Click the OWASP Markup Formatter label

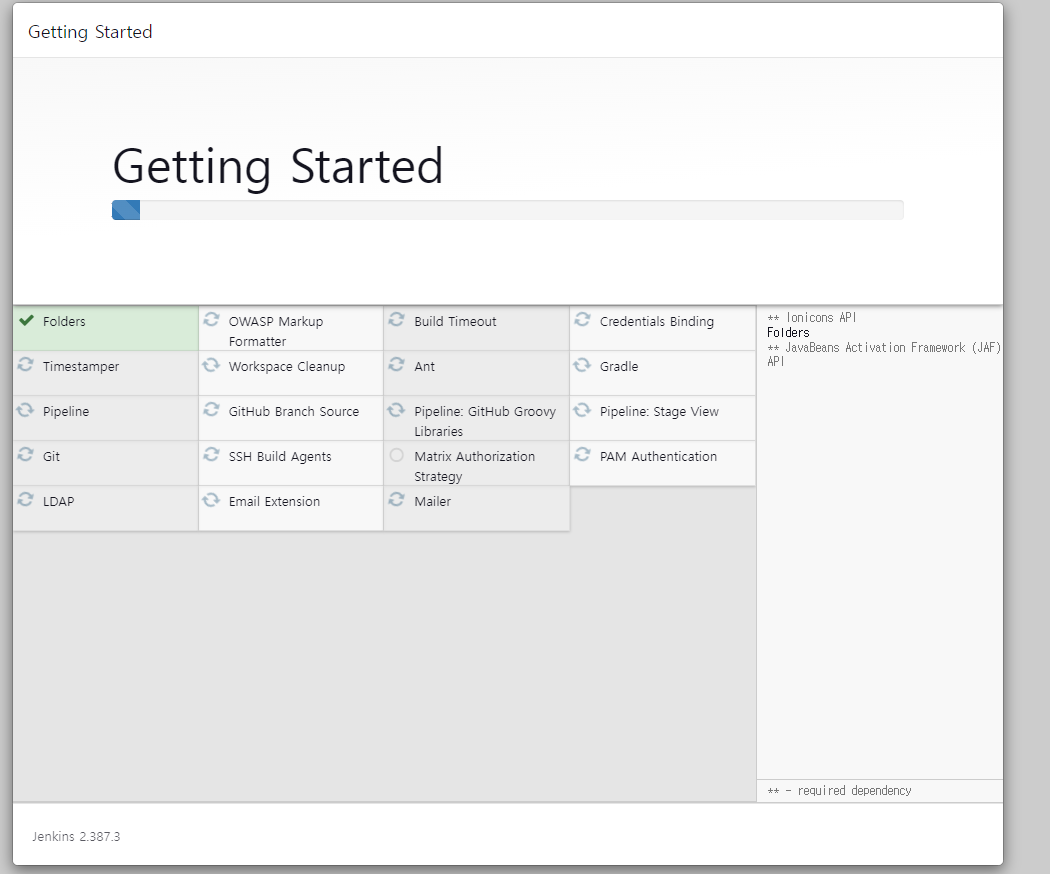(276, 331)
